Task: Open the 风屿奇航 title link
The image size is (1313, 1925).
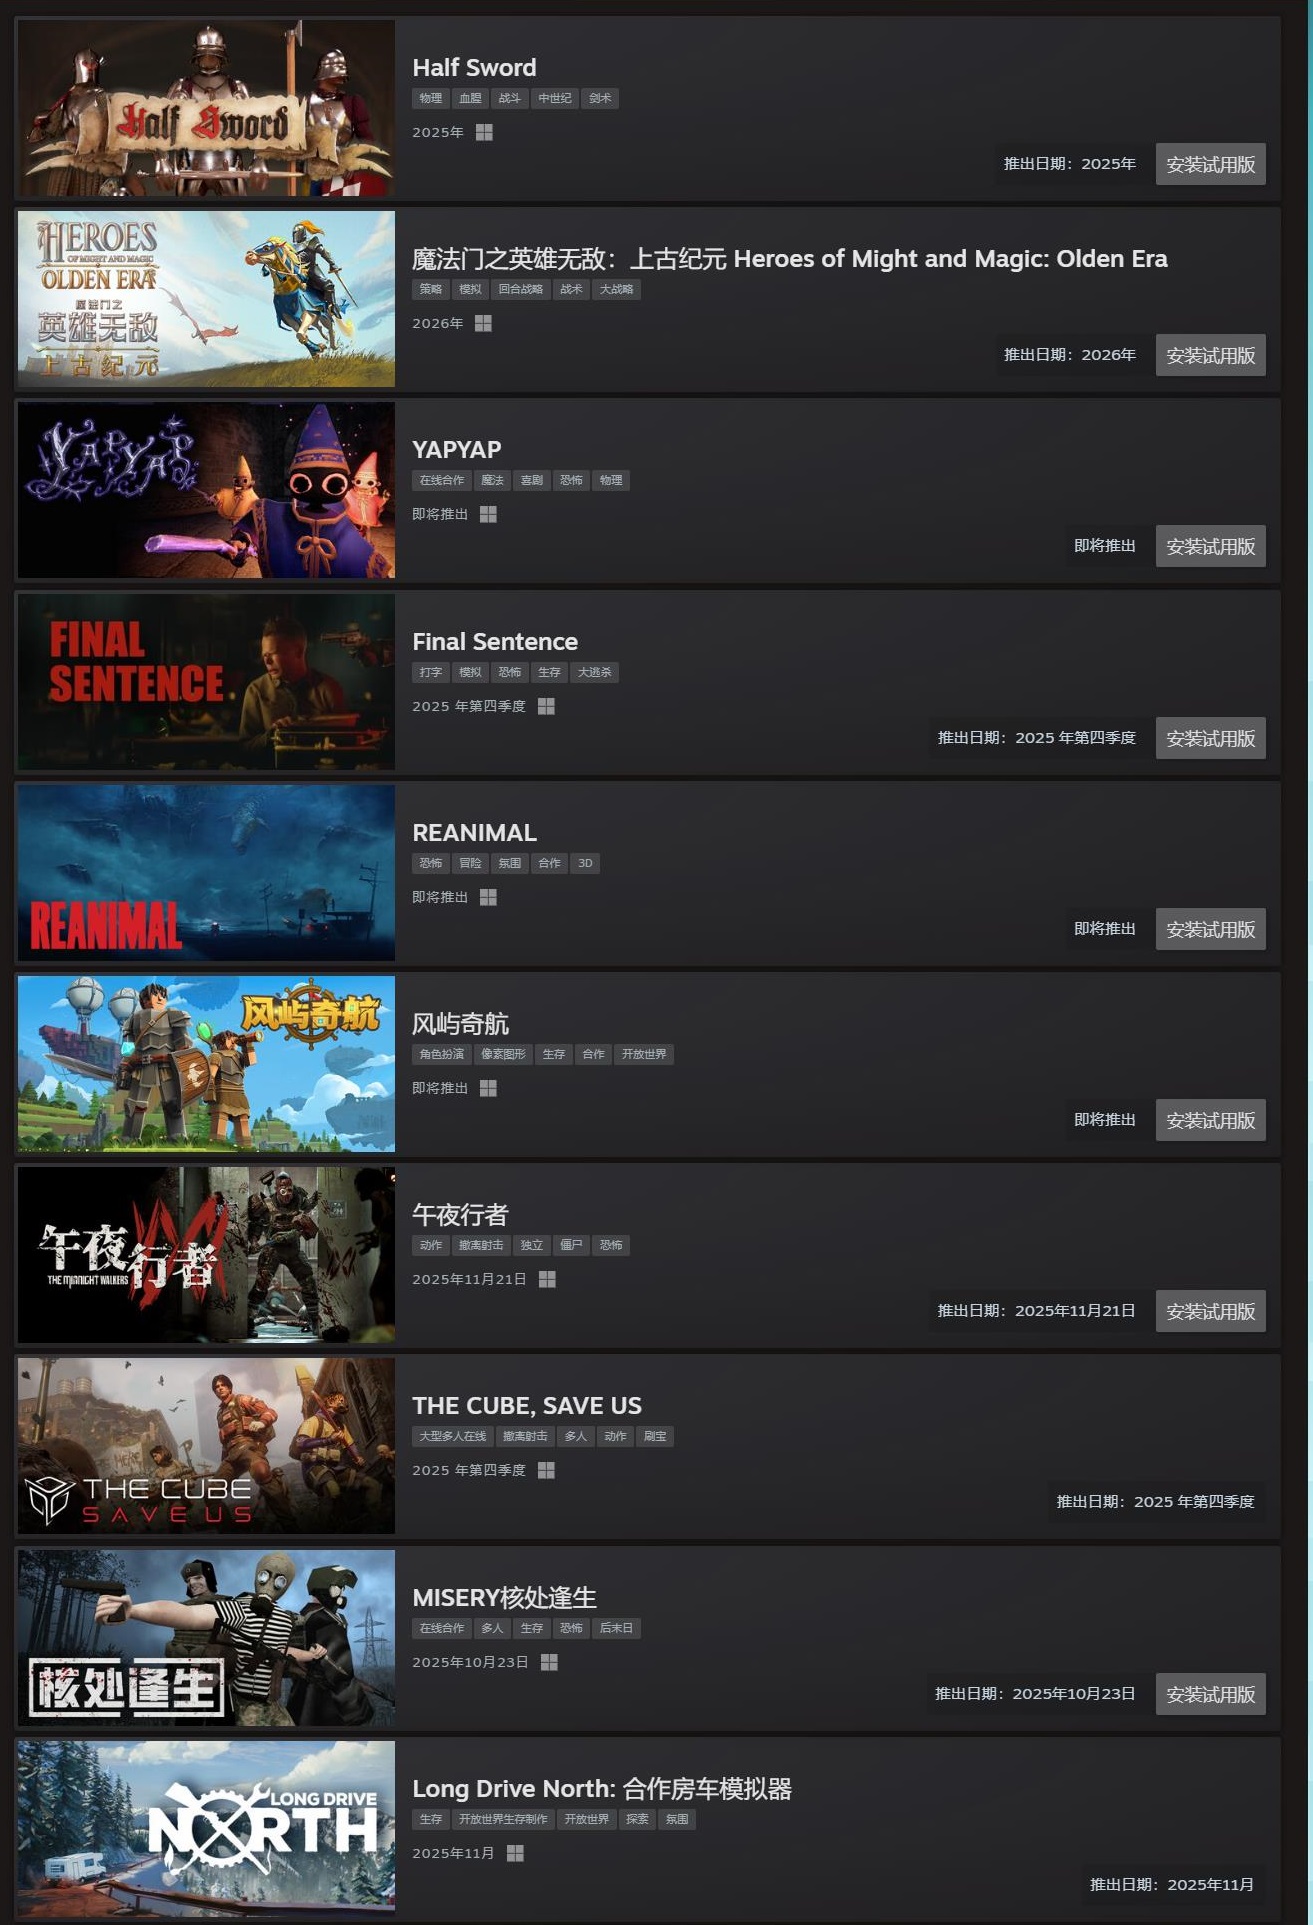Action: click(x=460, y=1023)
